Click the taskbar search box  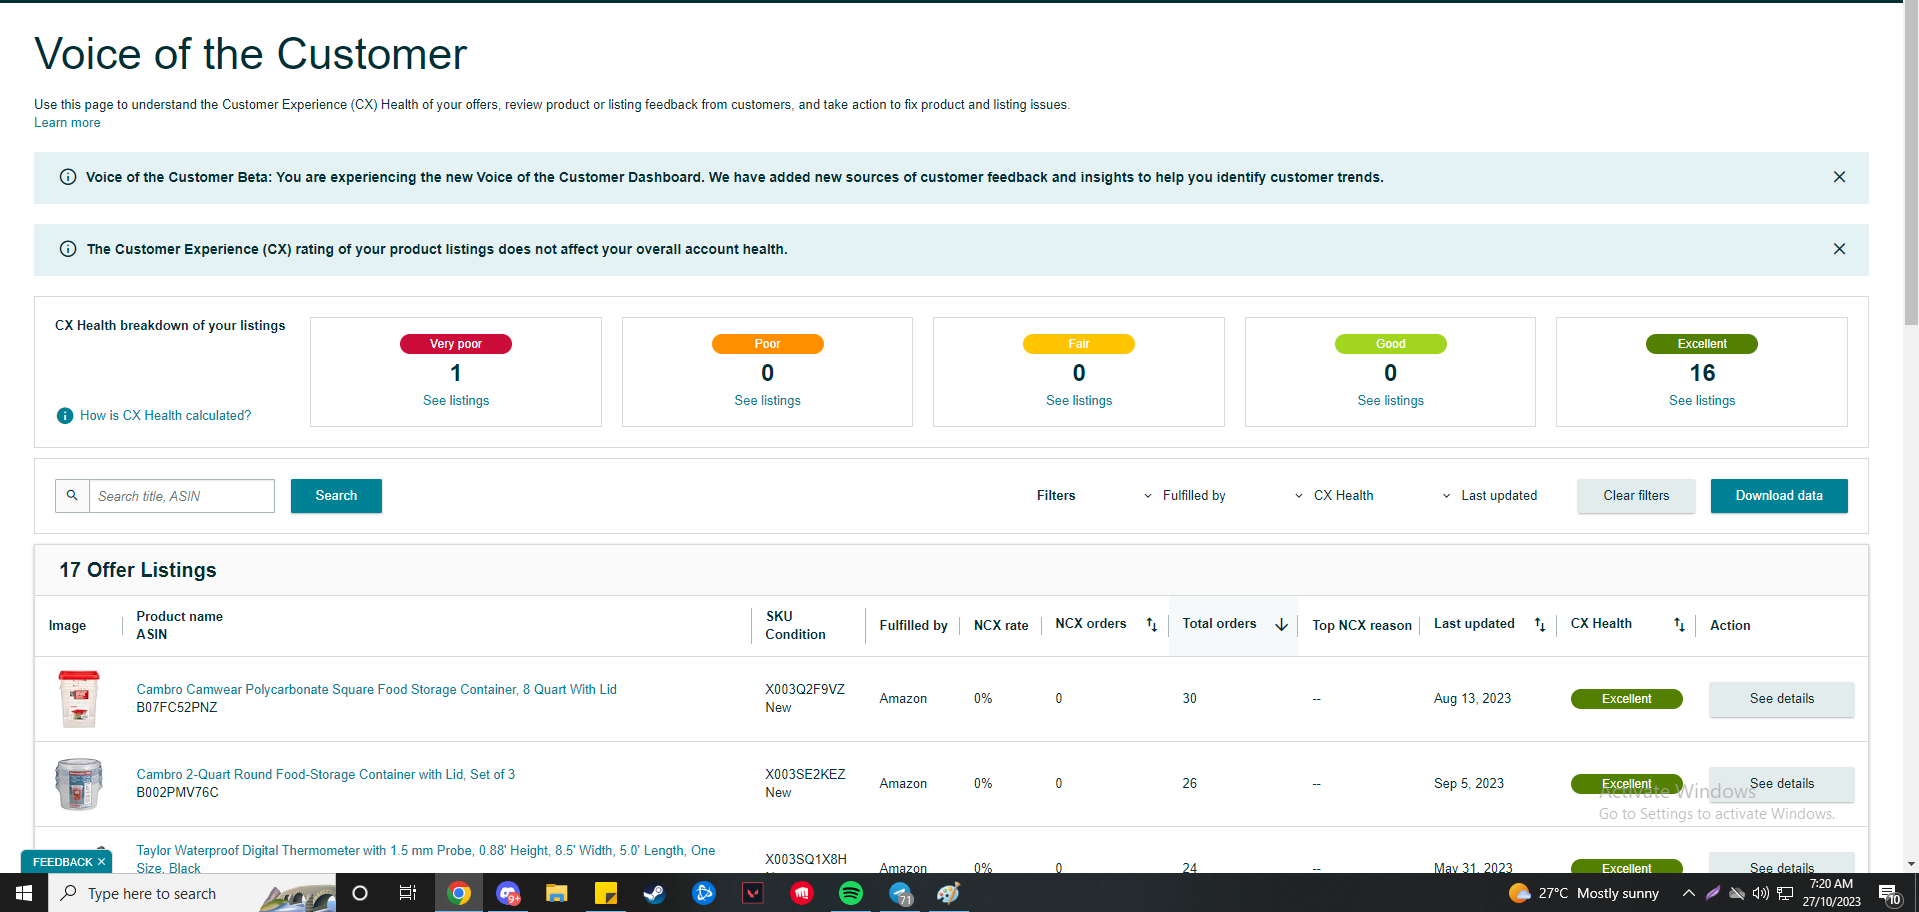click(192, 893)
